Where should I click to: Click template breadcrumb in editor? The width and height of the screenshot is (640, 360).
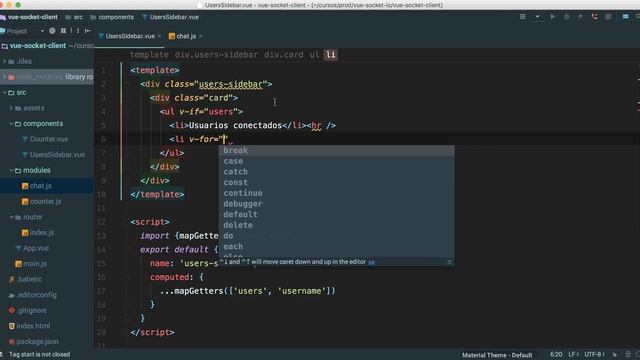pos(149,55)
